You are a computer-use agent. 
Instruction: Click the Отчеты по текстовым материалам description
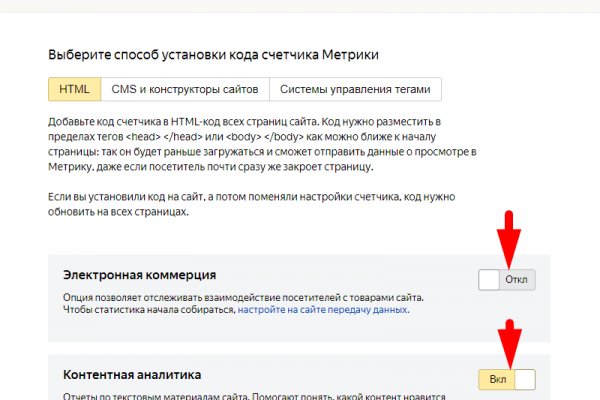coord(250,396)
